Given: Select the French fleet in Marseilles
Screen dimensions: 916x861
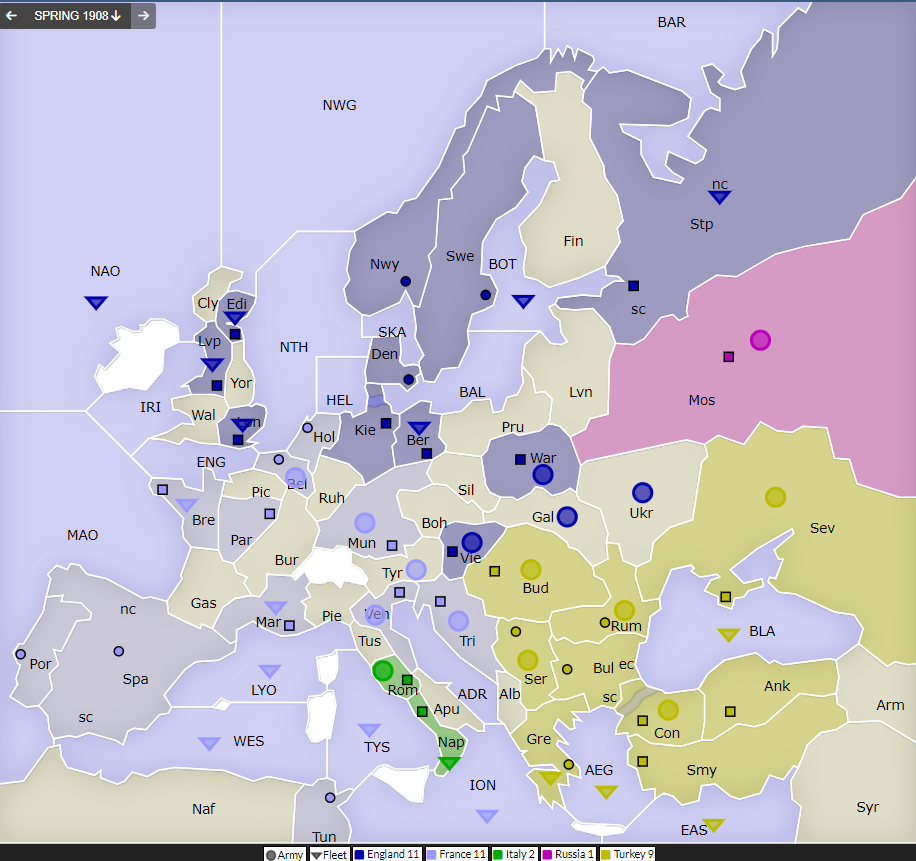Looking at the screenshot, I should click(276, 607).
